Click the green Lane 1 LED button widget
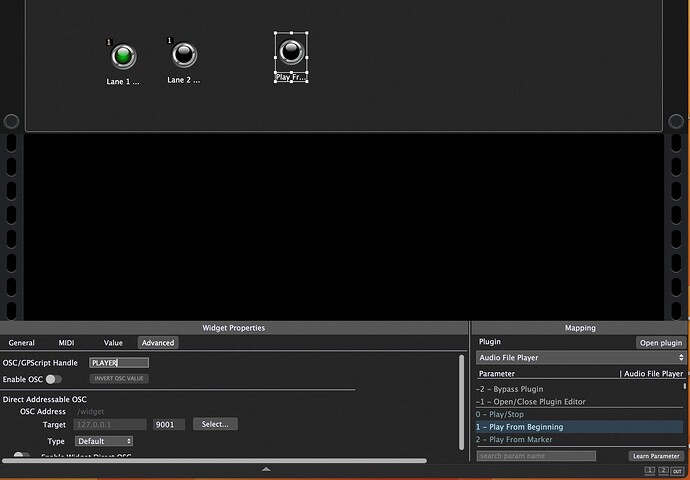Screen dimensions: 690x480 [123, 56]
